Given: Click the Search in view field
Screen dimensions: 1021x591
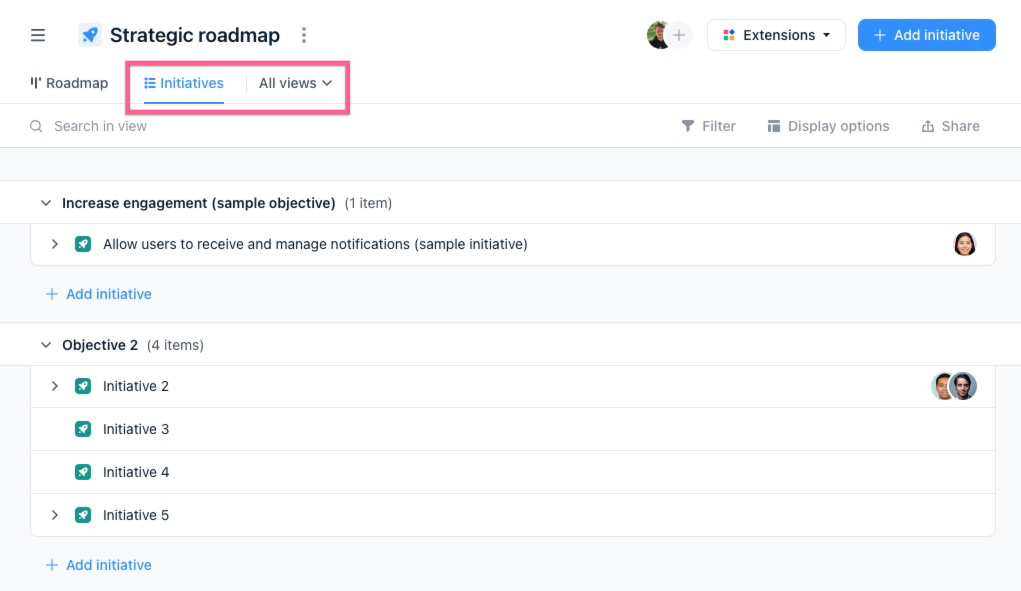Looking at the screenshot, I should [100, 126].
